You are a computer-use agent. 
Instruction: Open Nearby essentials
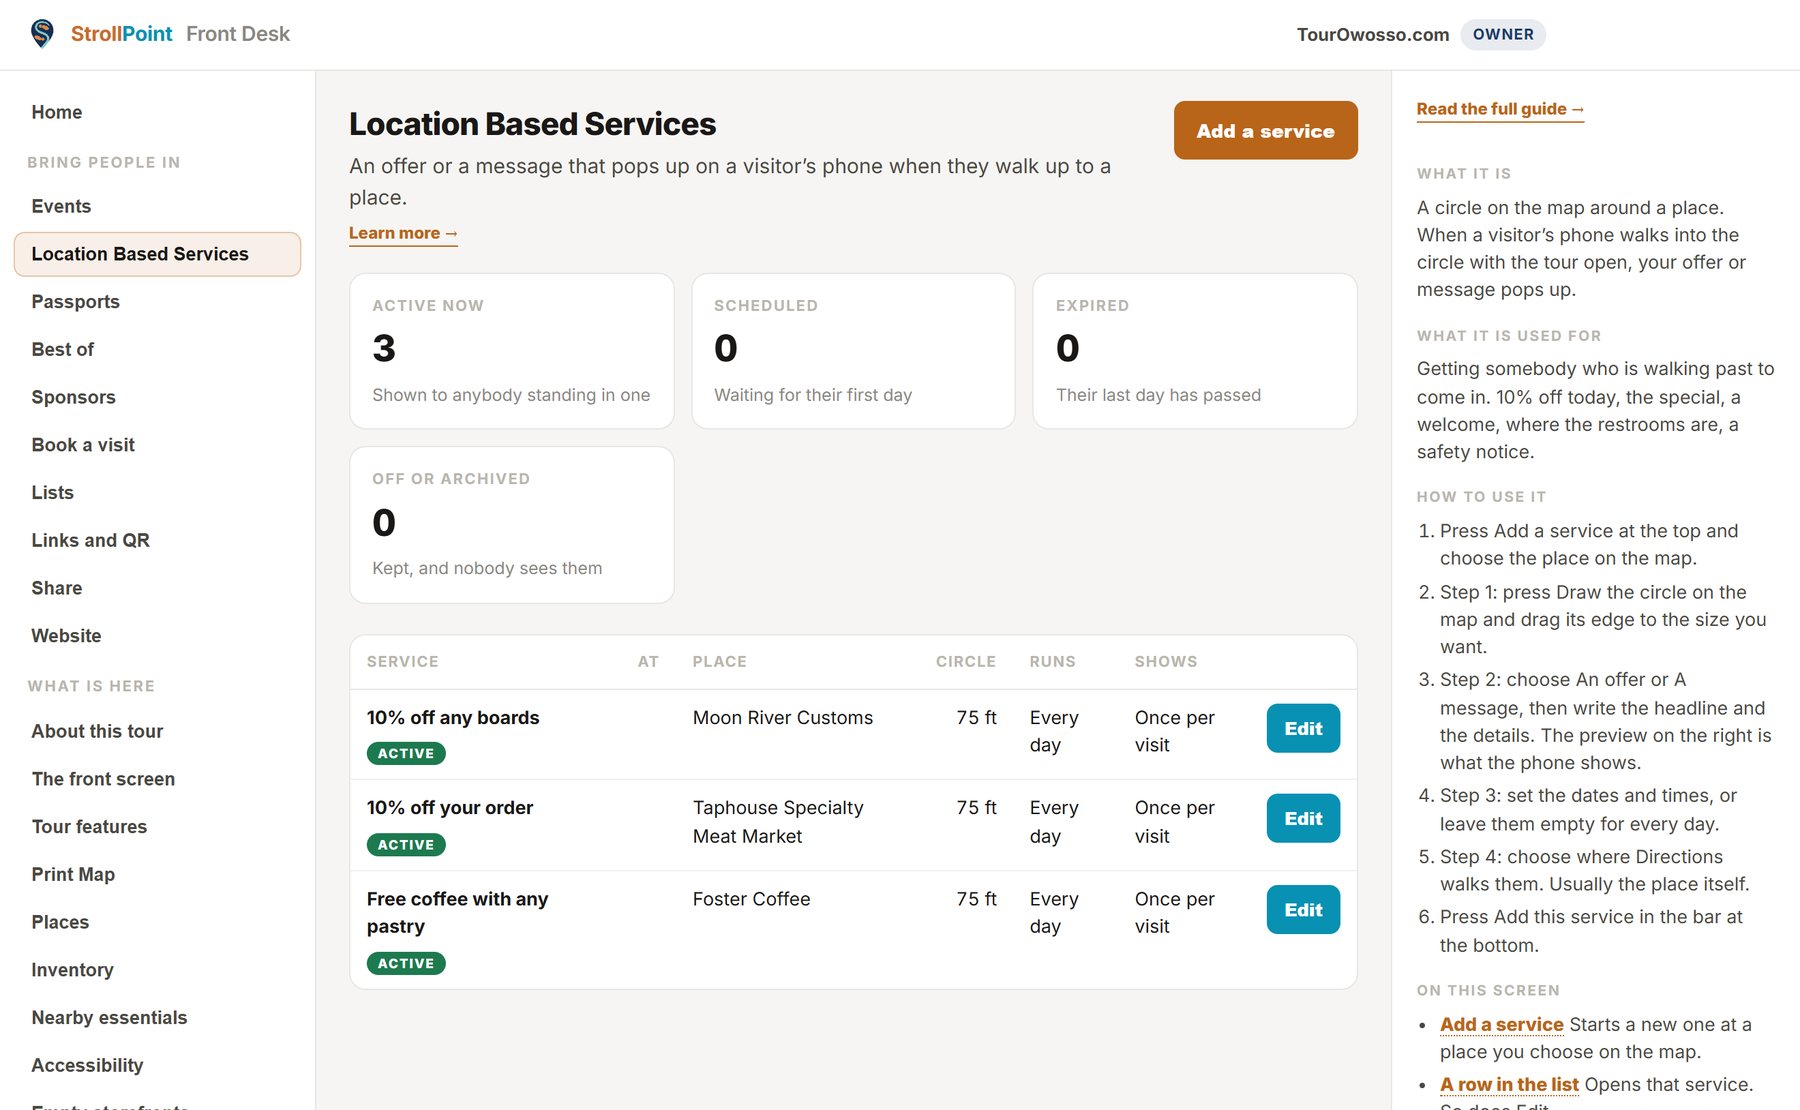pos(109,1018)
